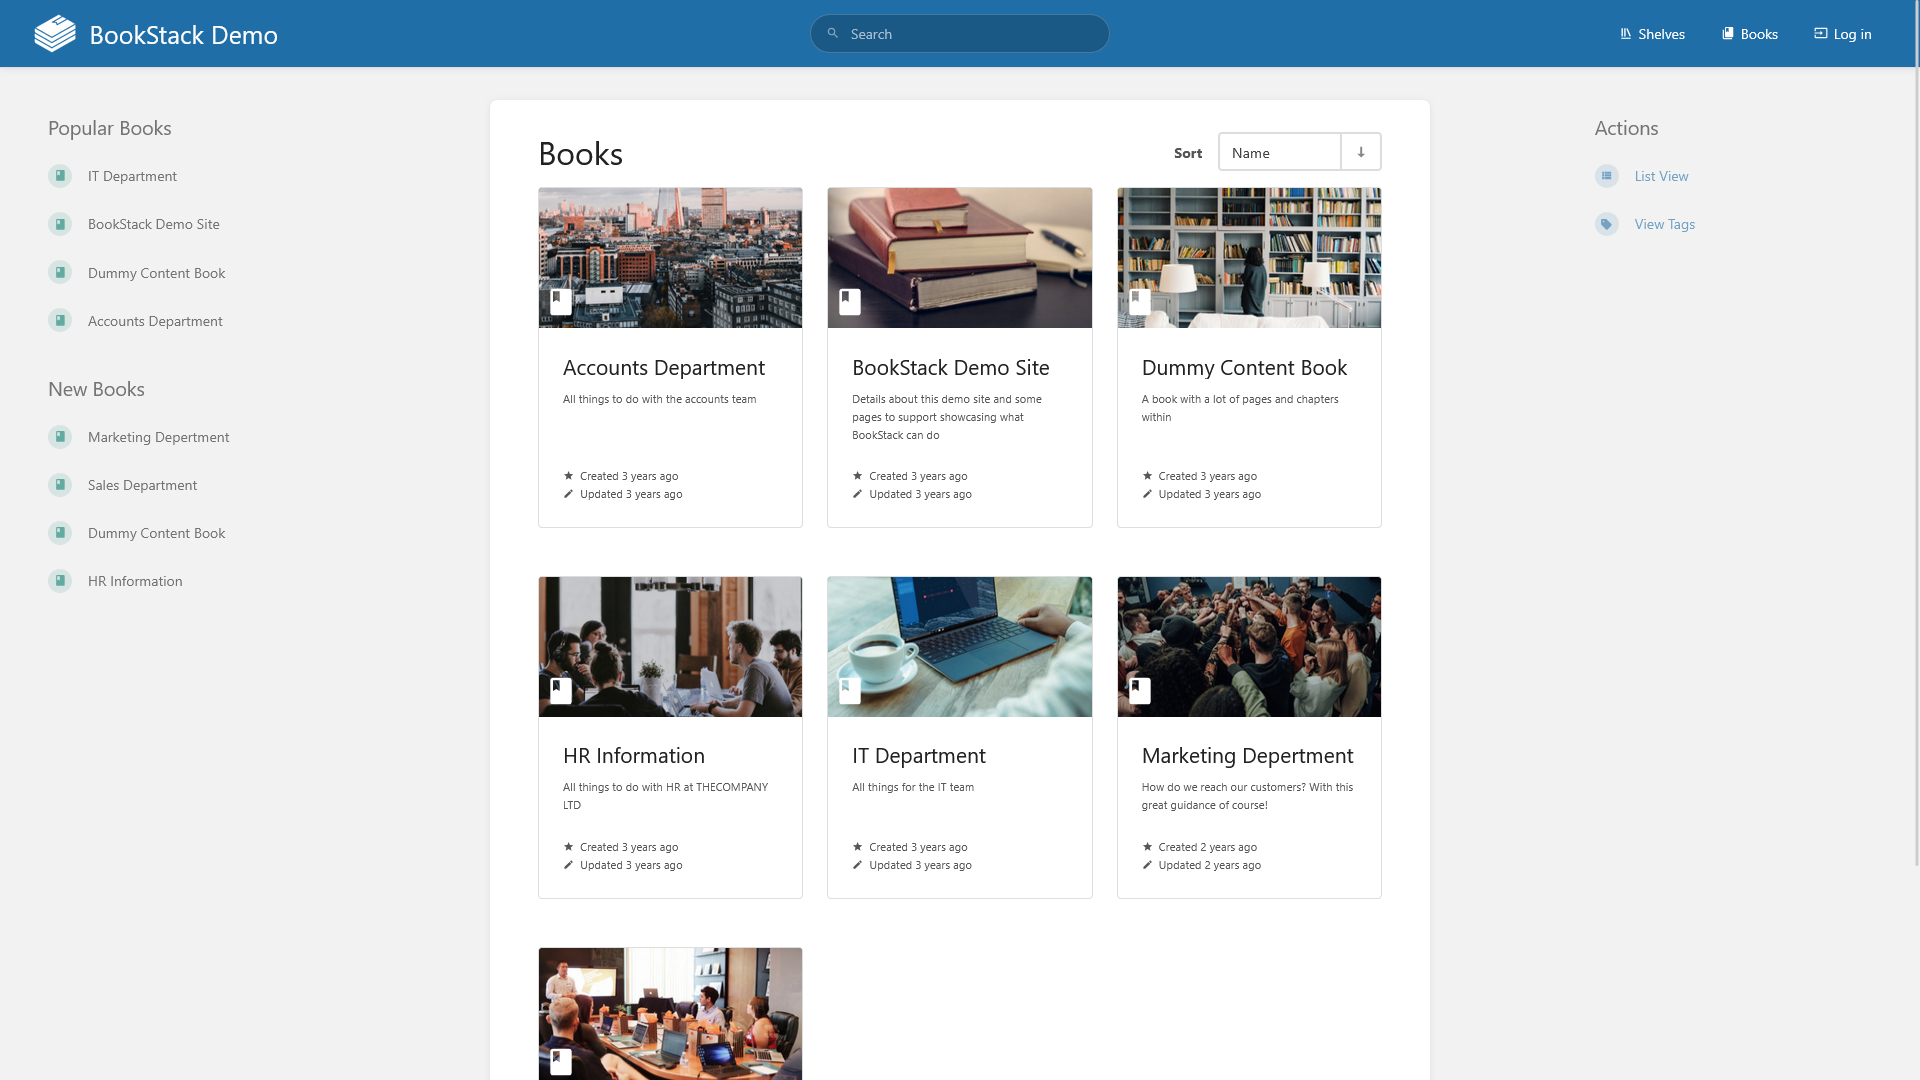This screenshot has width=1920, height=1080.
Task: Click the Log in link
Action: pyautogui.click(x=1842, y=34)
